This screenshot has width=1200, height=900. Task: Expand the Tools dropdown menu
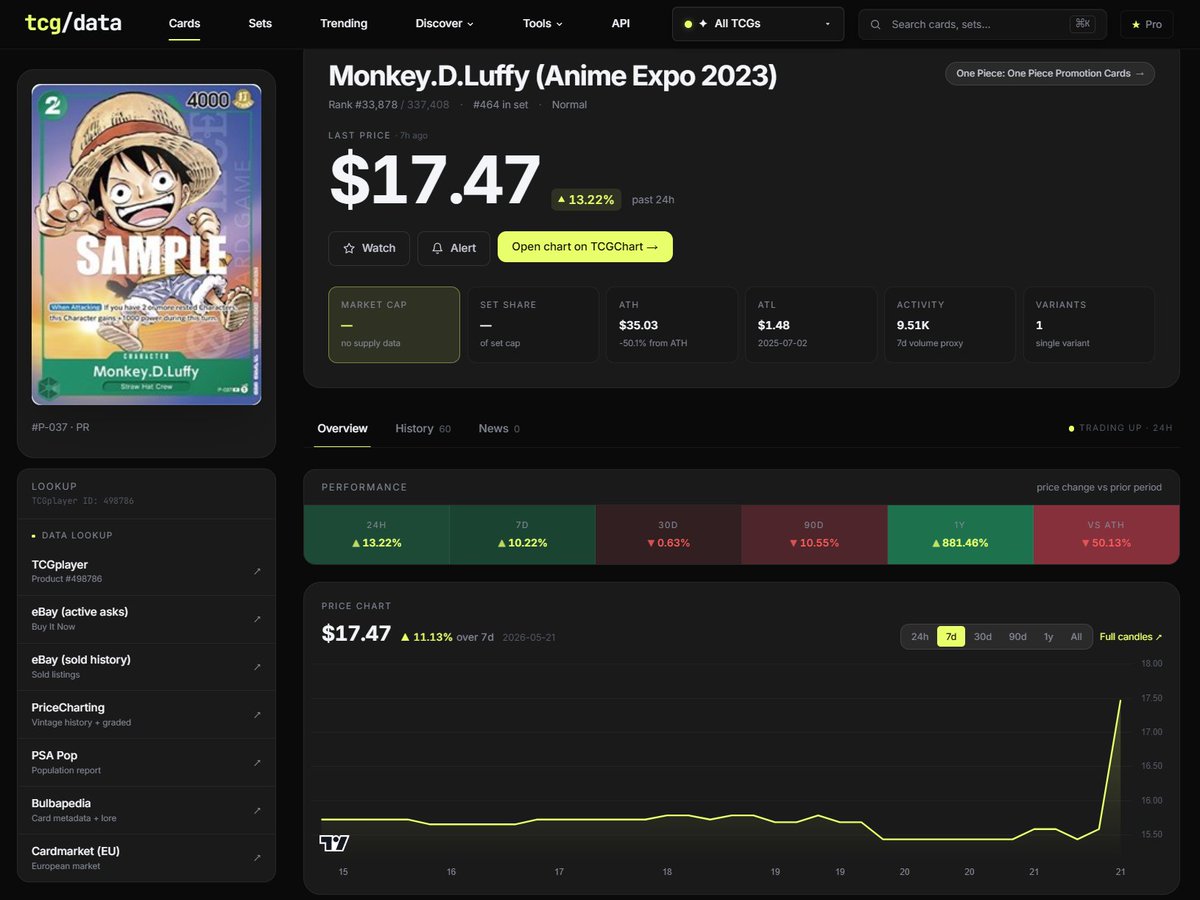[543, 23]
